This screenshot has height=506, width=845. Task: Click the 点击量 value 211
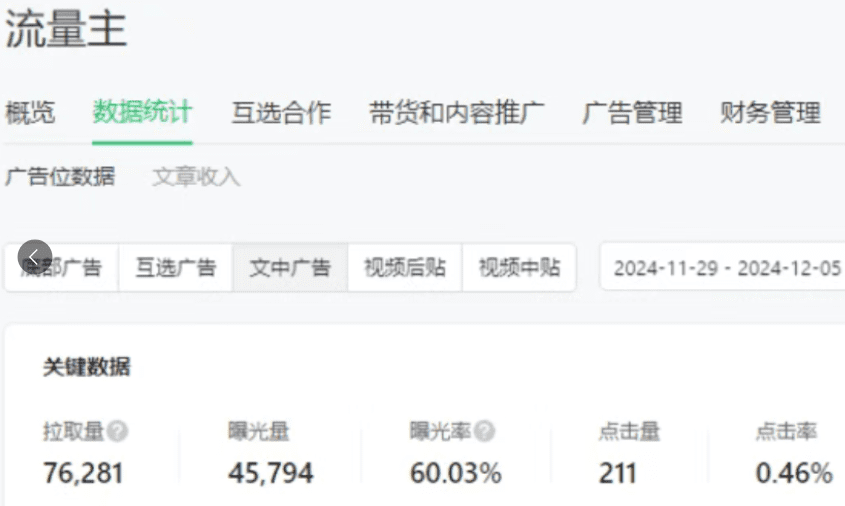point(617,472)
